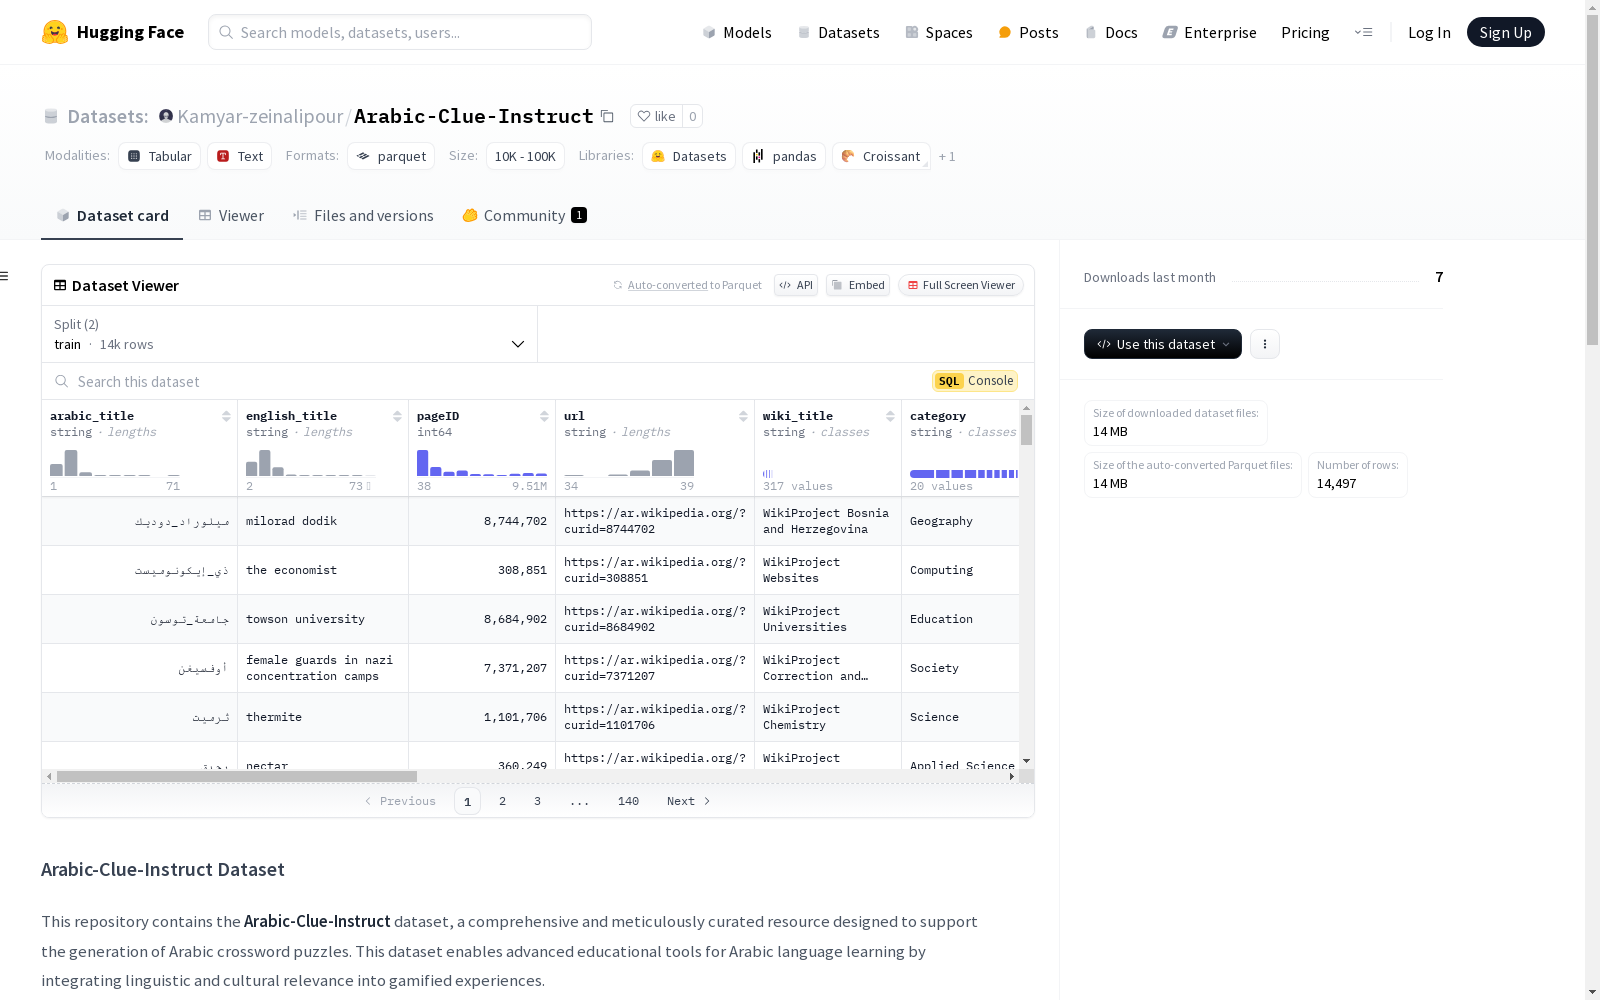Viewport: 1600px width, 1000px height.
Task: Open the Community tab
Action: 524,215
